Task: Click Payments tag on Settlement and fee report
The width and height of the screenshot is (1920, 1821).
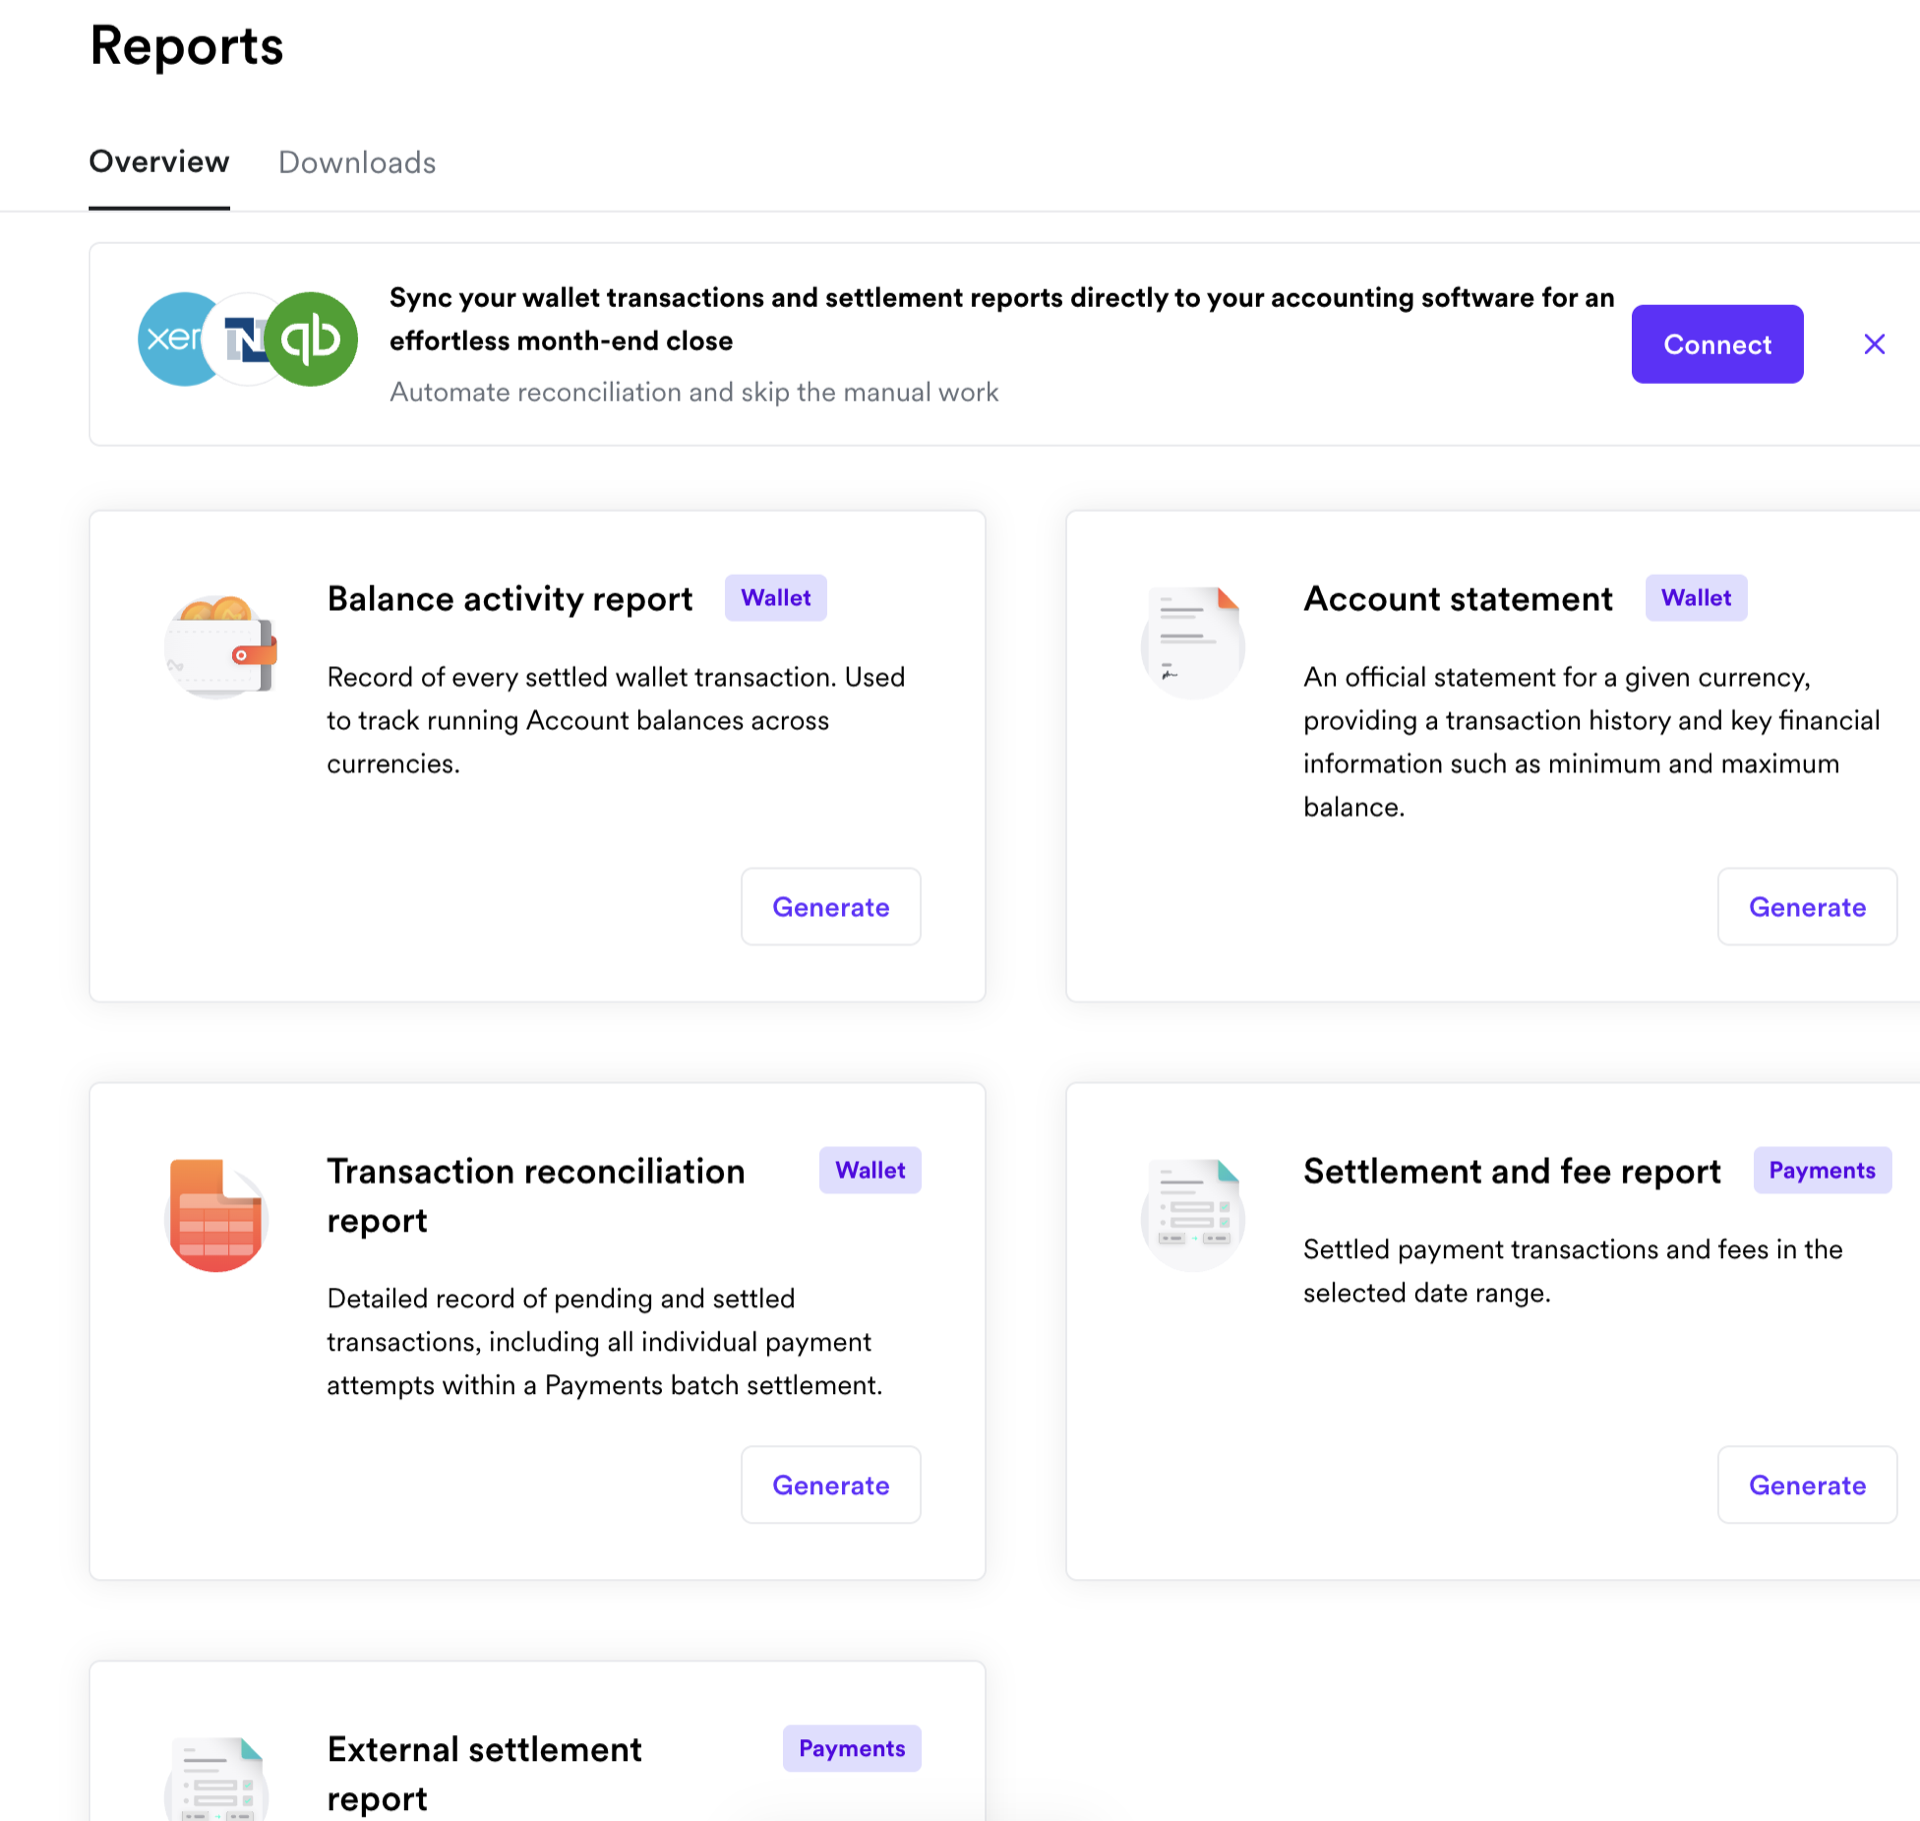Action: (1822, 1170)
